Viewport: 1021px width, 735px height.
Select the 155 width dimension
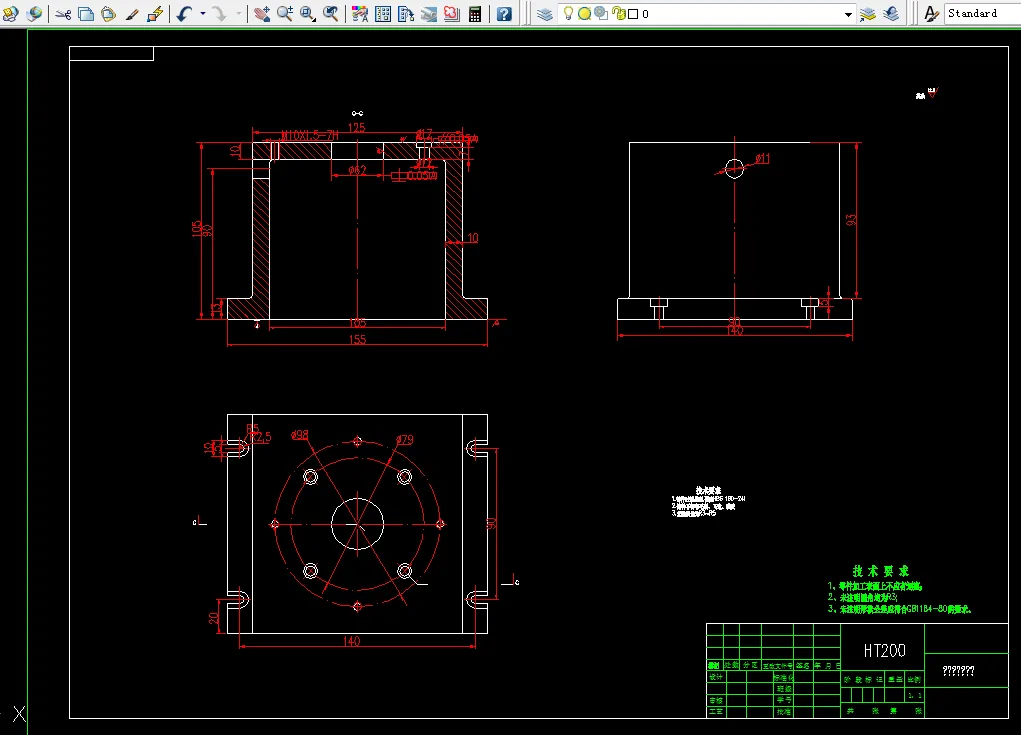[357, 339]
